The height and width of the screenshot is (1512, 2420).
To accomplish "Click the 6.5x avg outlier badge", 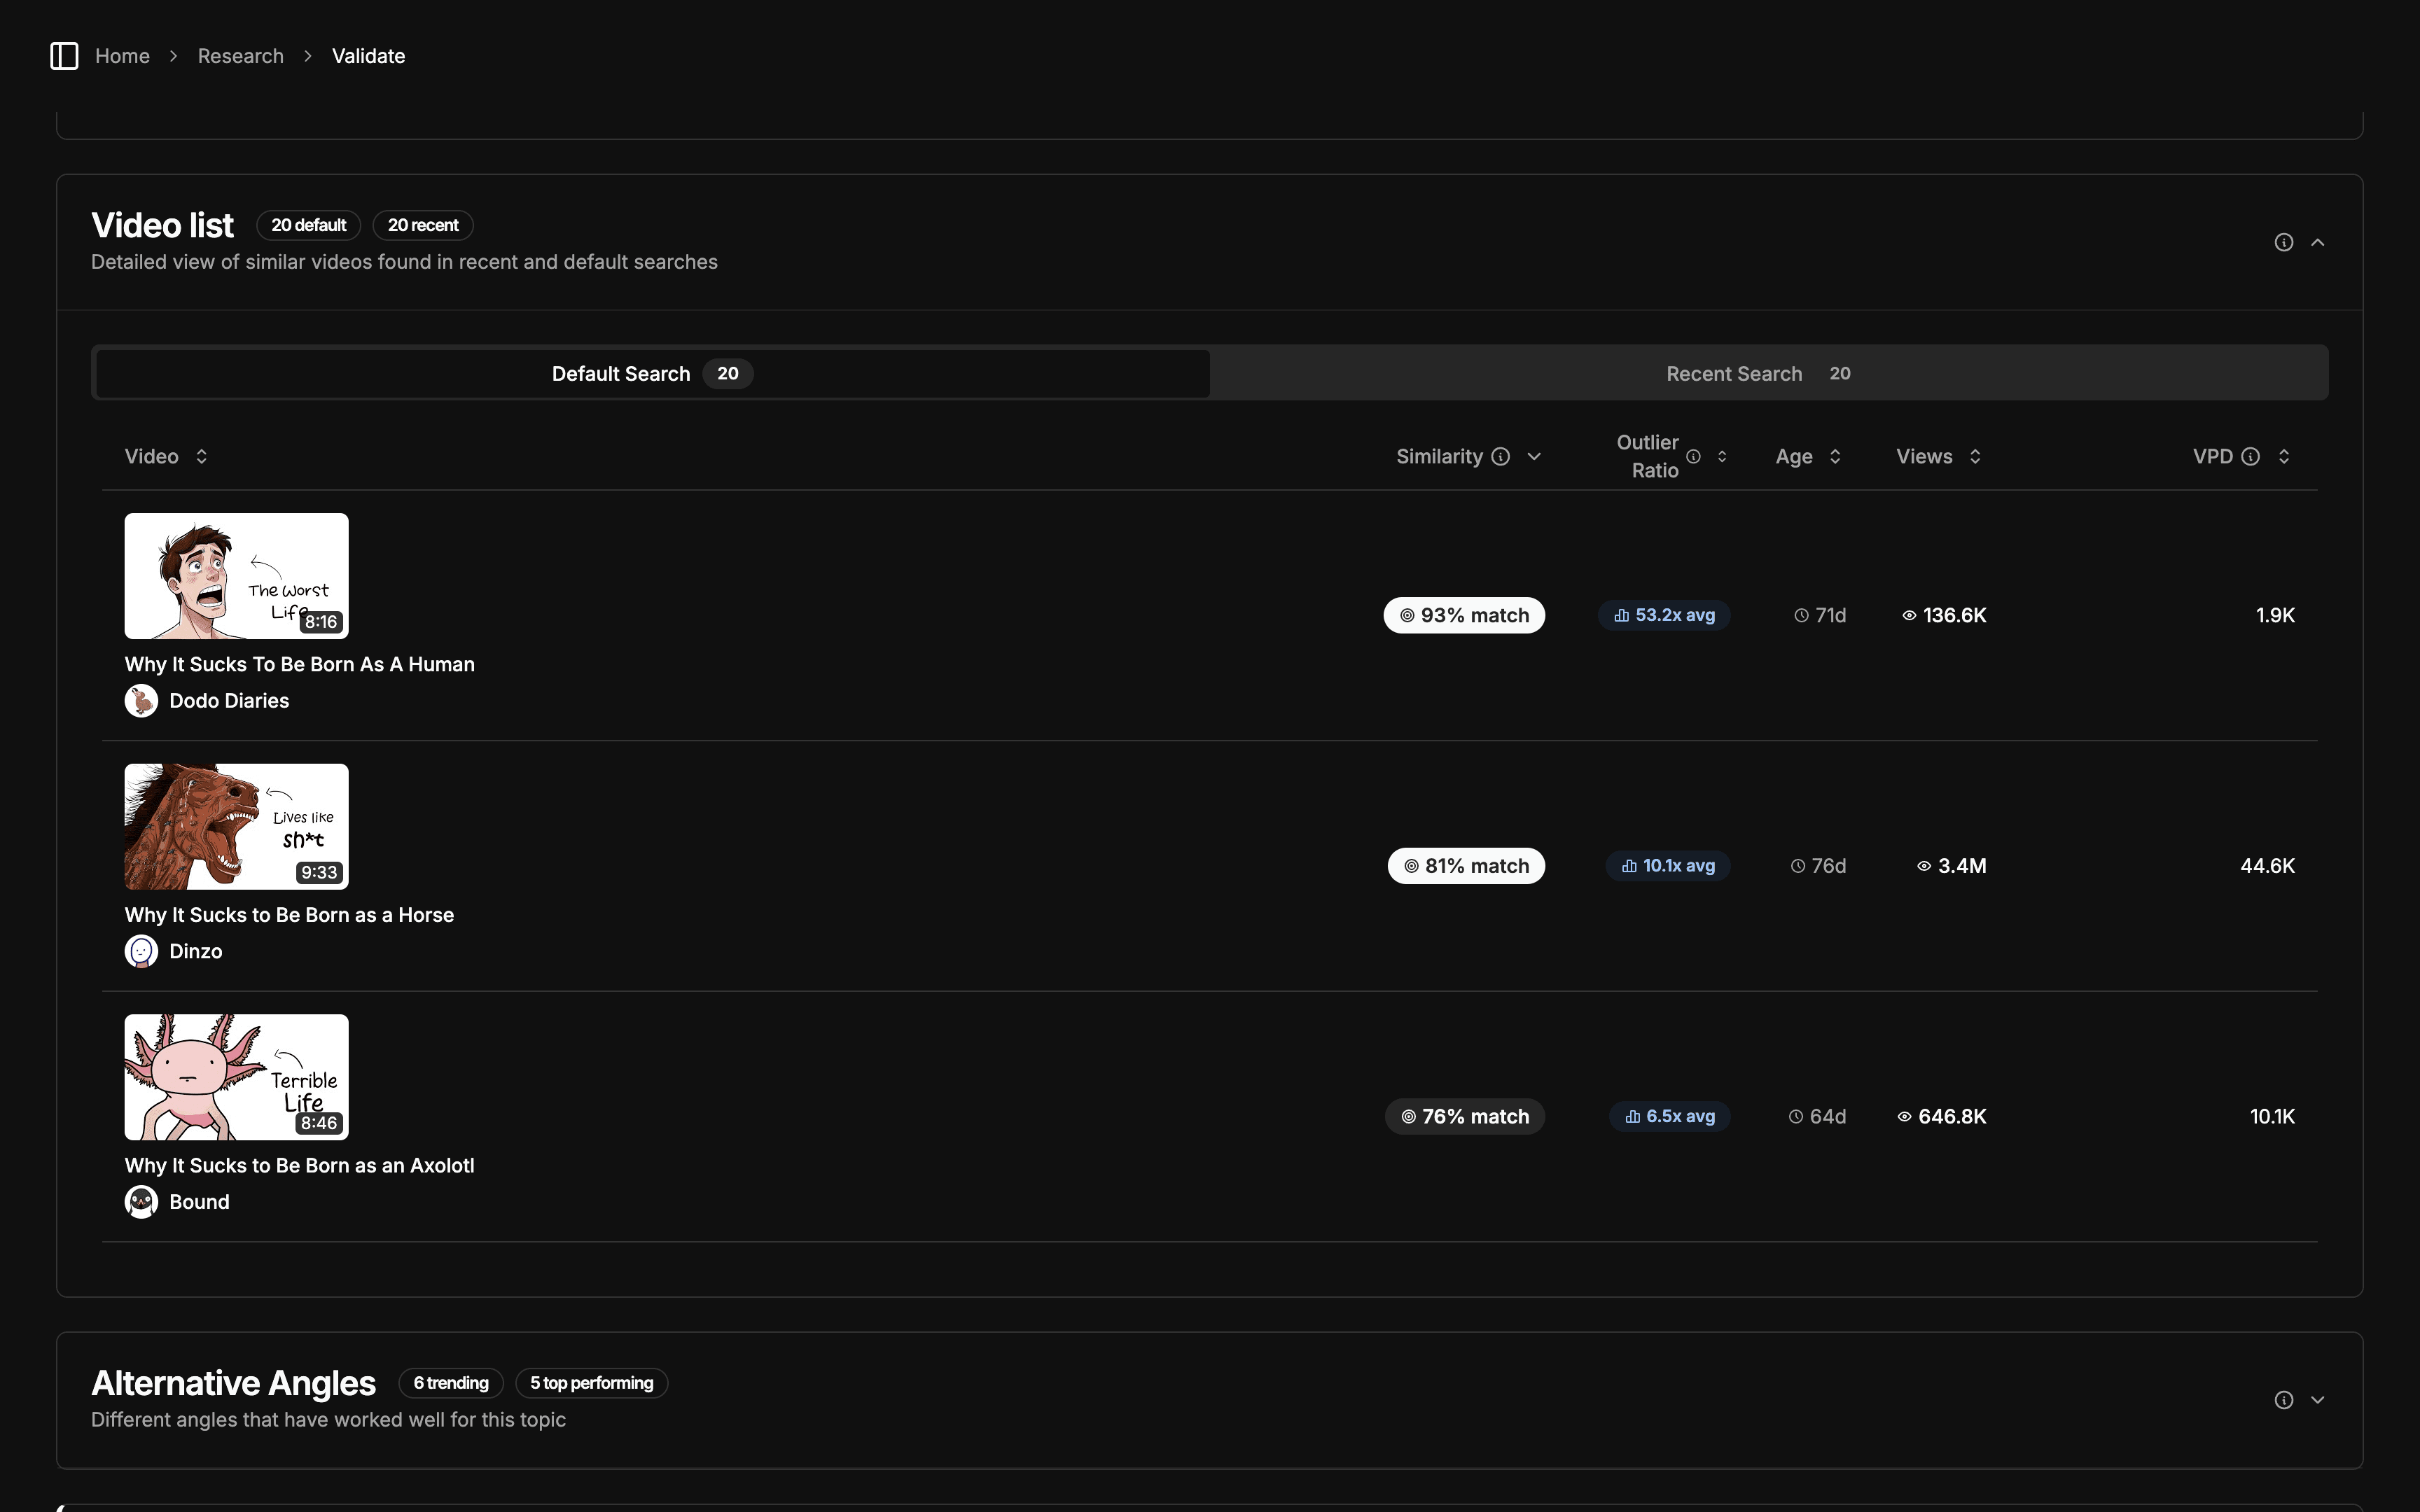I will click(x=1670, y=1116).
